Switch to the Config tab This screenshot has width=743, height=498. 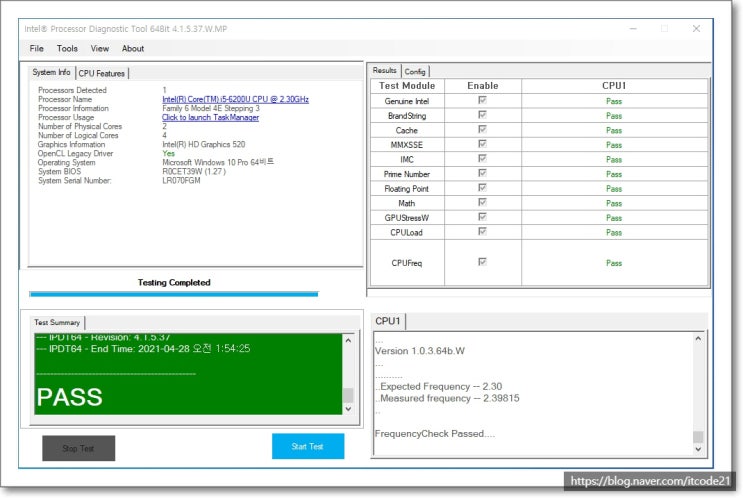(x=415, y=72)
